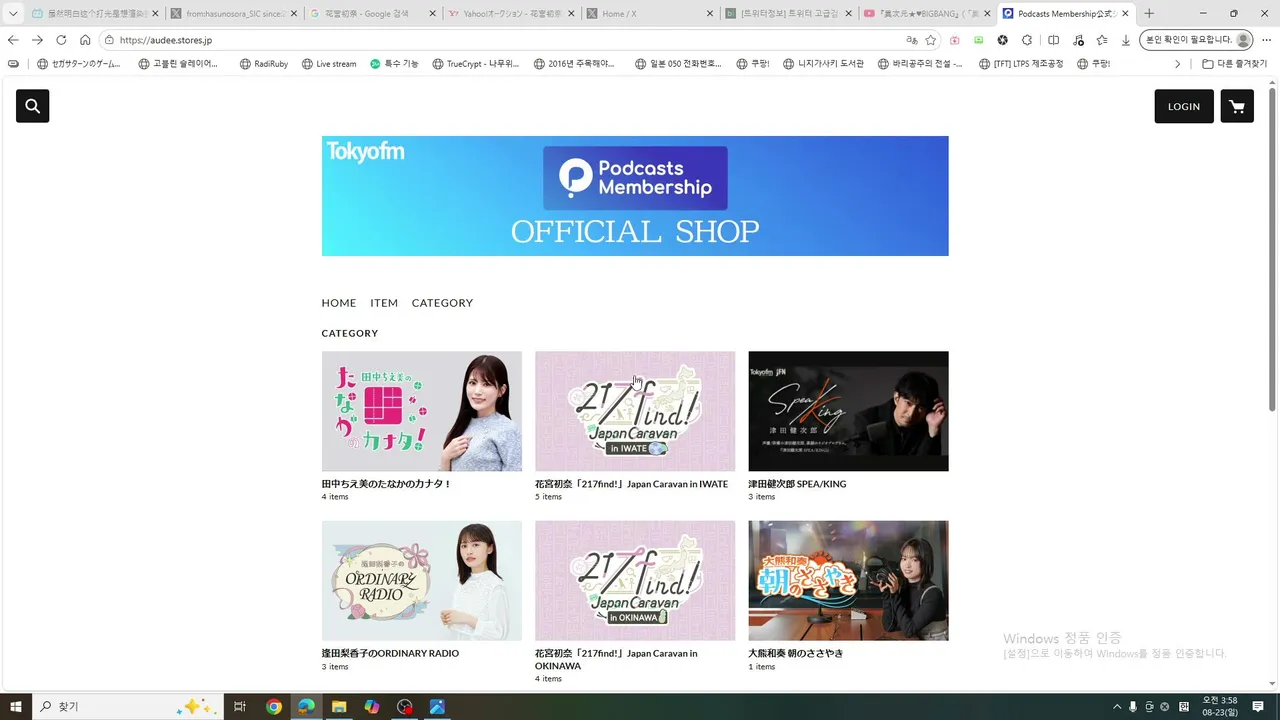The height and width of the screenshot is (720, 1280).
Task: Launch Google Chrome from the taskbar
Action: click(x=273, y=707)
